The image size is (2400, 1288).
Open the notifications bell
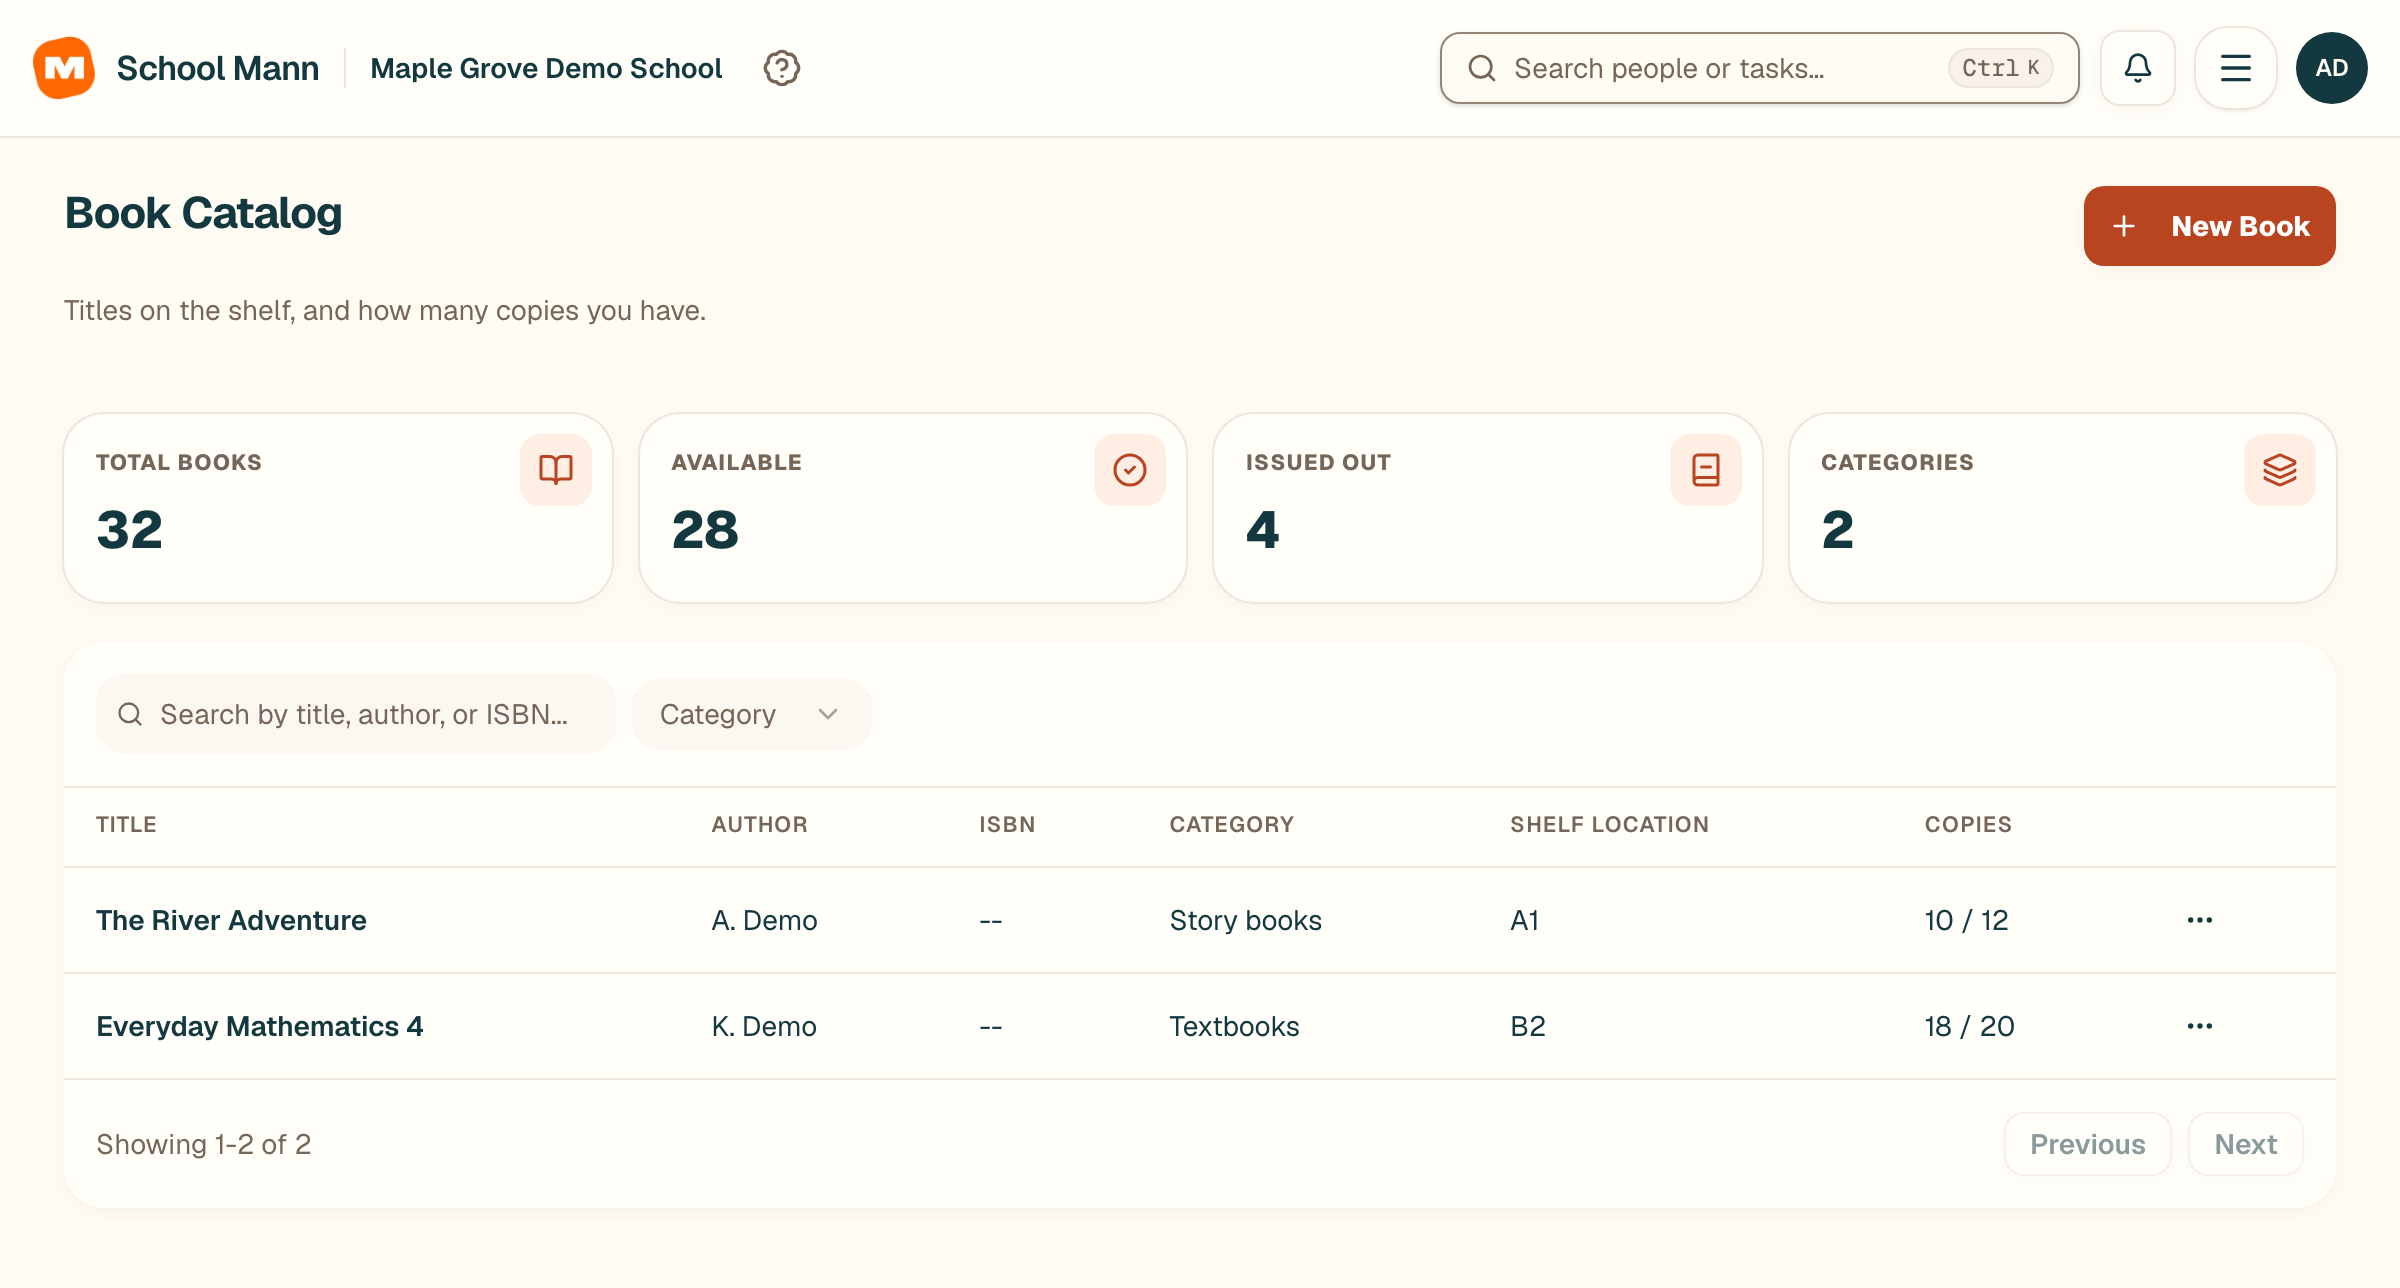2137,68
